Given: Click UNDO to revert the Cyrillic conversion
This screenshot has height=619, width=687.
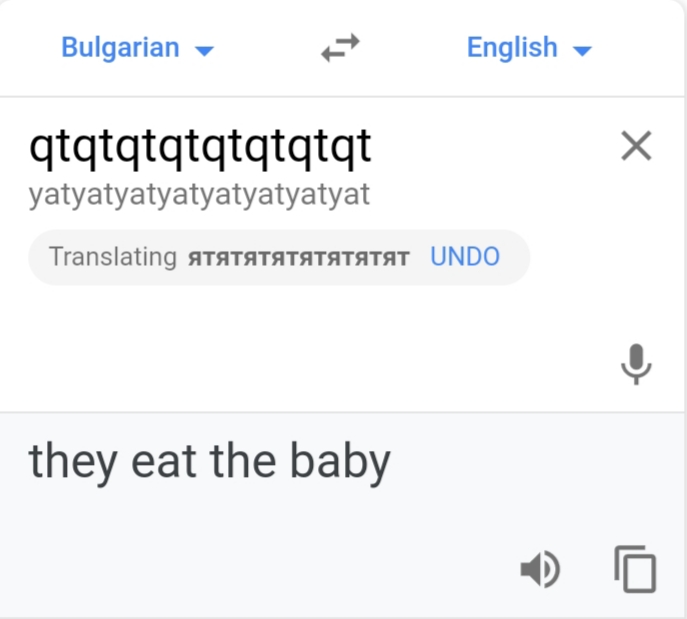Looking at the screenshot, I should tap(465, 257).
